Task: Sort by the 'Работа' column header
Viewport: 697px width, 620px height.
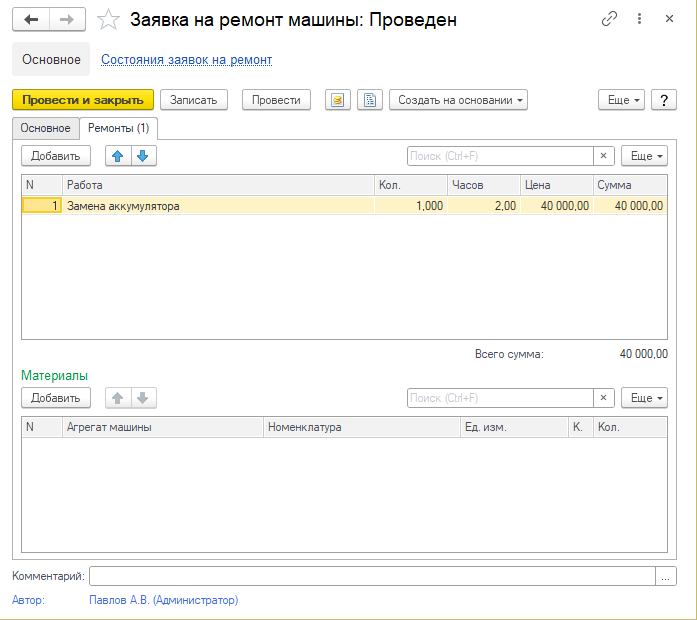Action: pyautogui.click(x=218, y=185)
